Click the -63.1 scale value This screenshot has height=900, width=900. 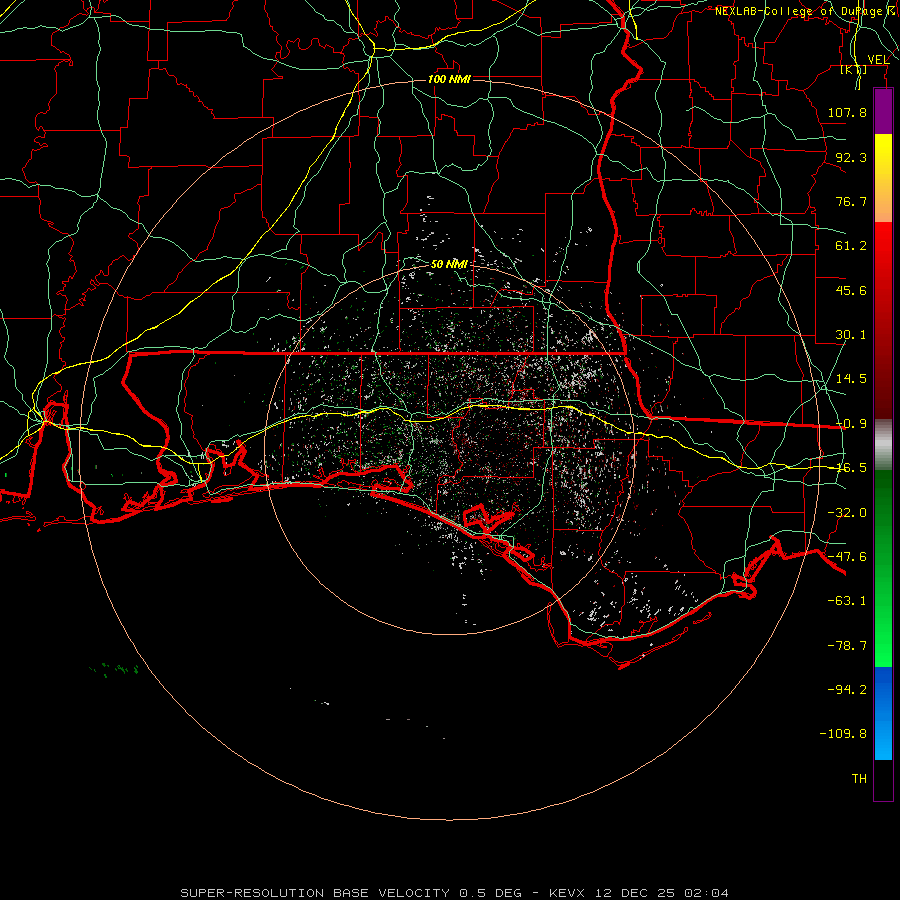tap(847, 601)
